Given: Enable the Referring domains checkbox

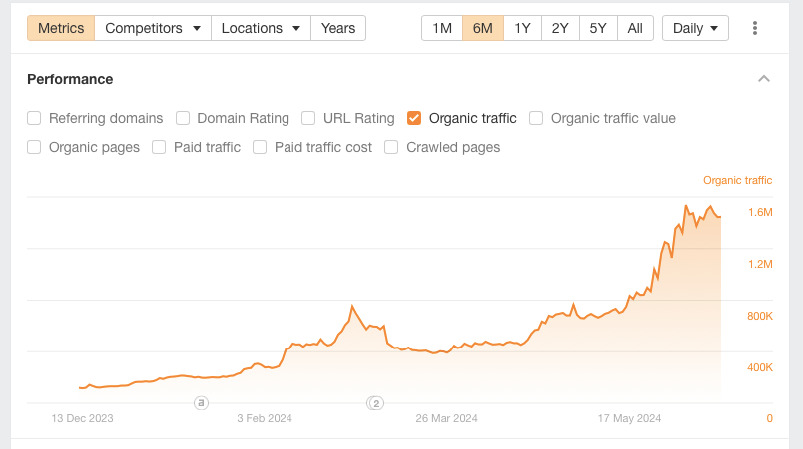Looking at the screenshot, I should tap(34, 118).
